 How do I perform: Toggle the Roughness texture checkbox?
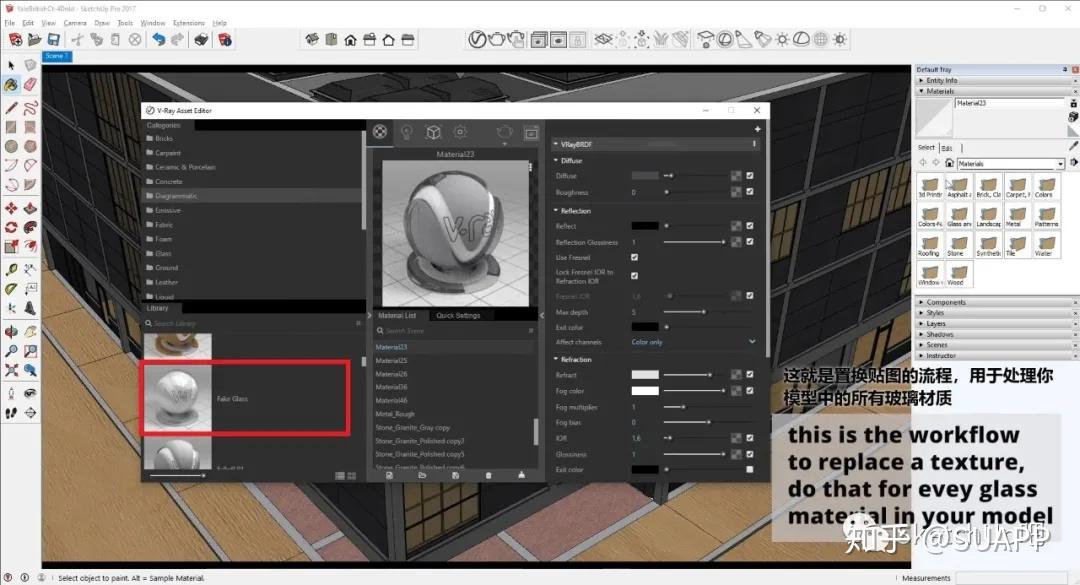[749, 192]
